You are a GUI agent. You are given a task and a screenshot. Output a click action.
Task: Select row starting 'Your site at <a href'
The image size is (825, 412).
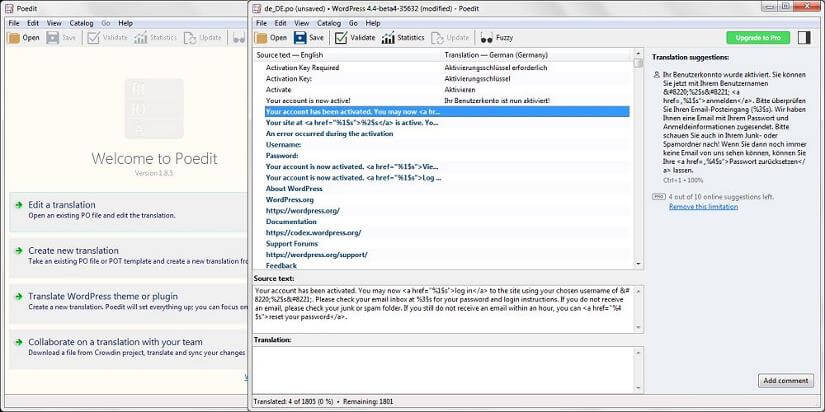coord(447,123)
